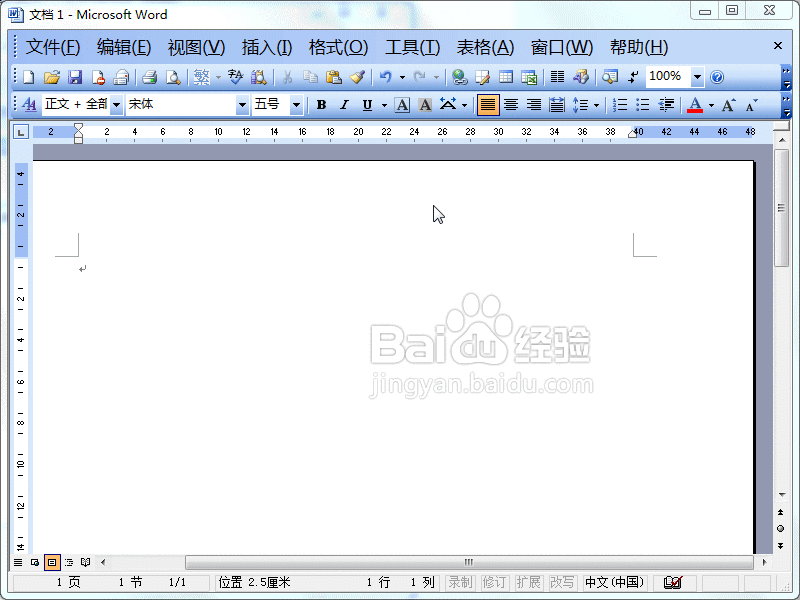800x600 pixels.
Task: Open the 插入(I) menu
Action: click(267, 47)
